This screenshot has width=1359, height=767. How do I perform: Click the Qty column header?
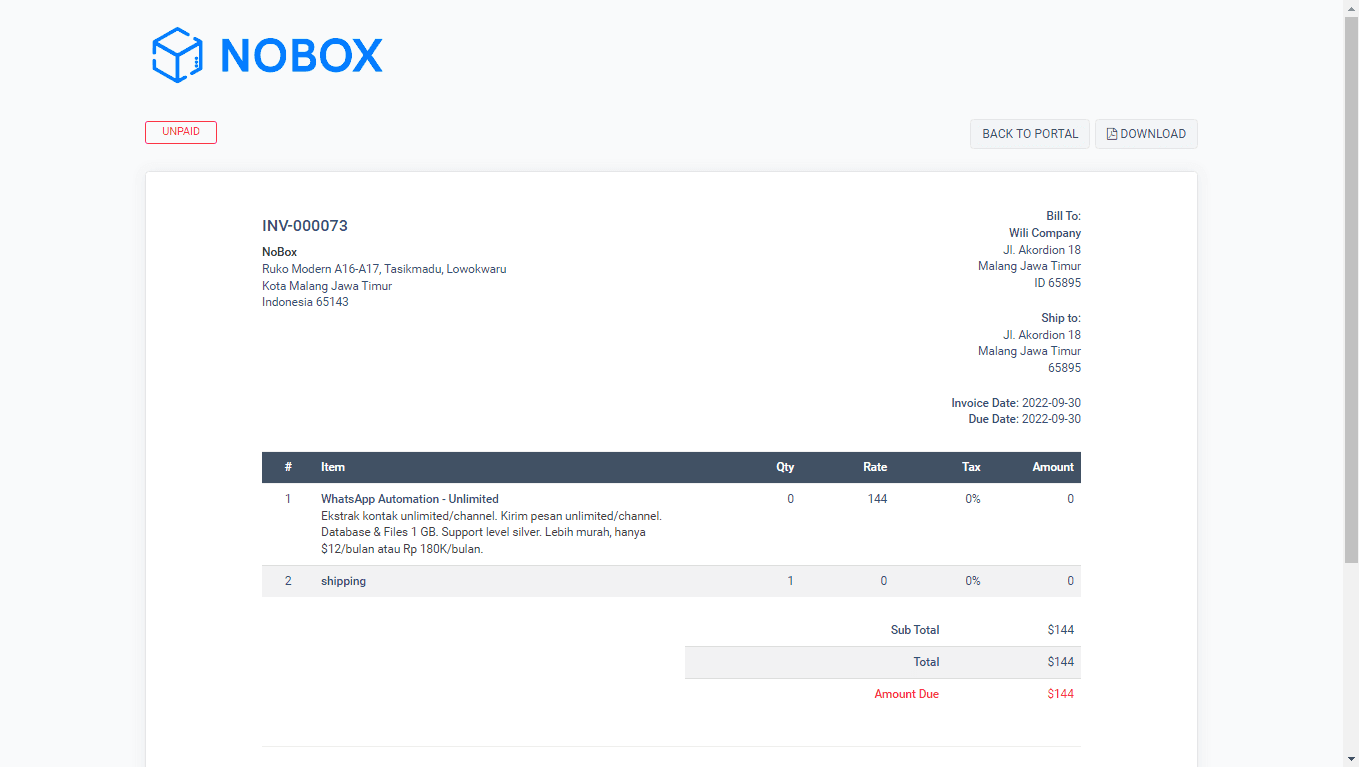[x=784, y=467]
